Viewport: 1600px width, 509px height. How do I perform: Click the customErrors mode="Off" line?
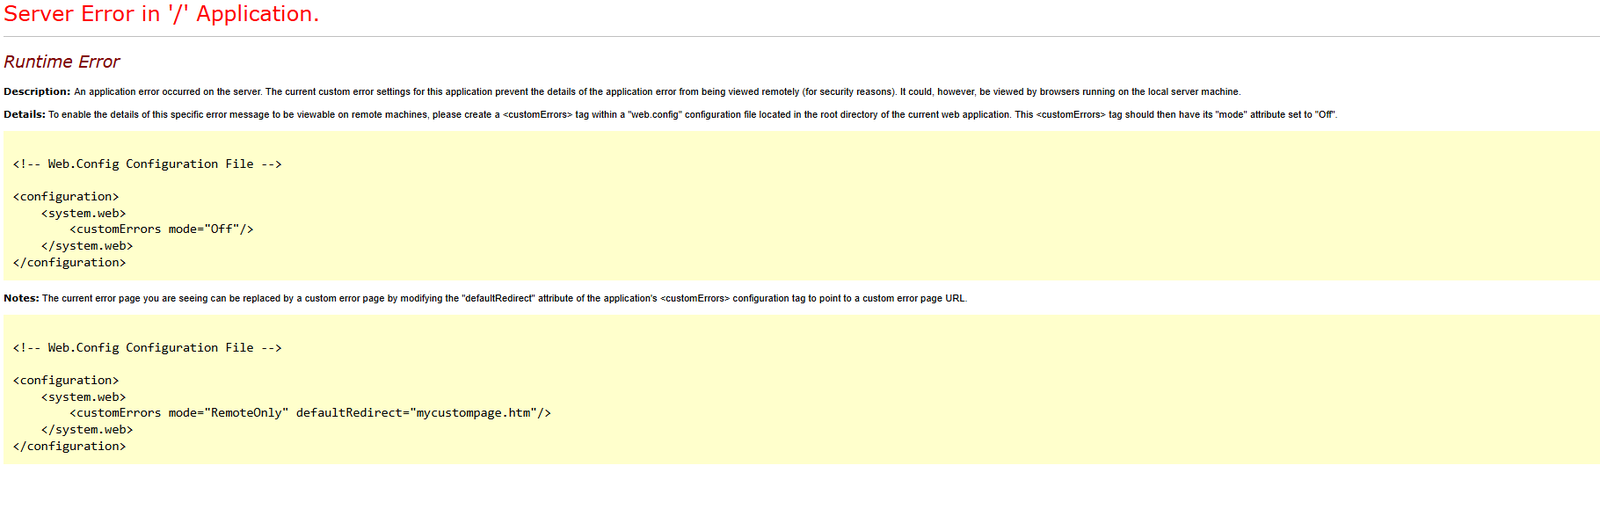pyautogui.click(x=161, y=229)
